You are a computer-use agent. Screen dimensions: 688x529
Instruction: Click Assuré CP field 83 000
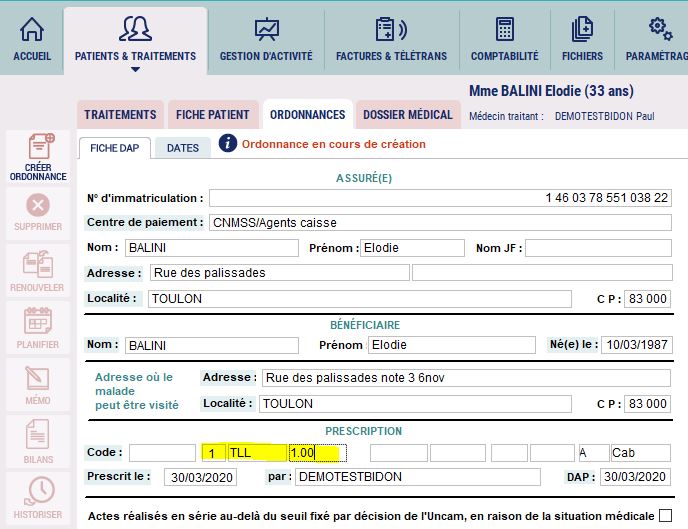point(647,299)
